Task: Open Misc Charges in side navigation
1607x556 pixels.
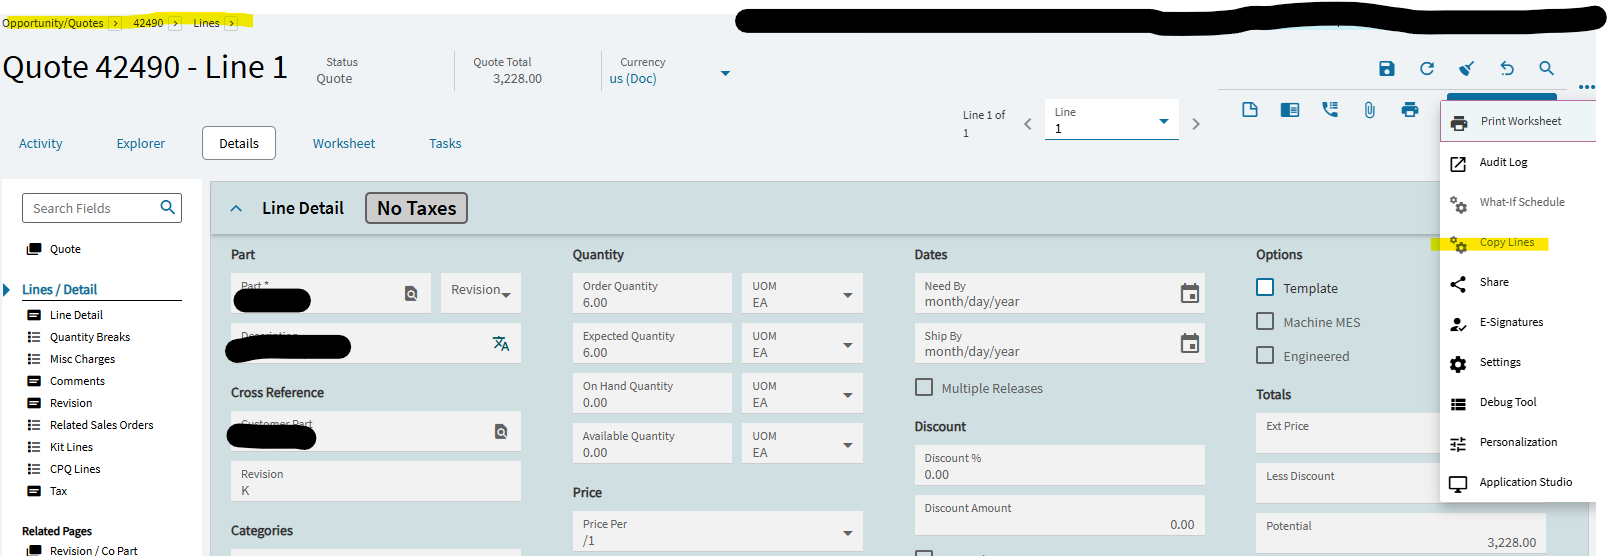Action: [82, 359]
